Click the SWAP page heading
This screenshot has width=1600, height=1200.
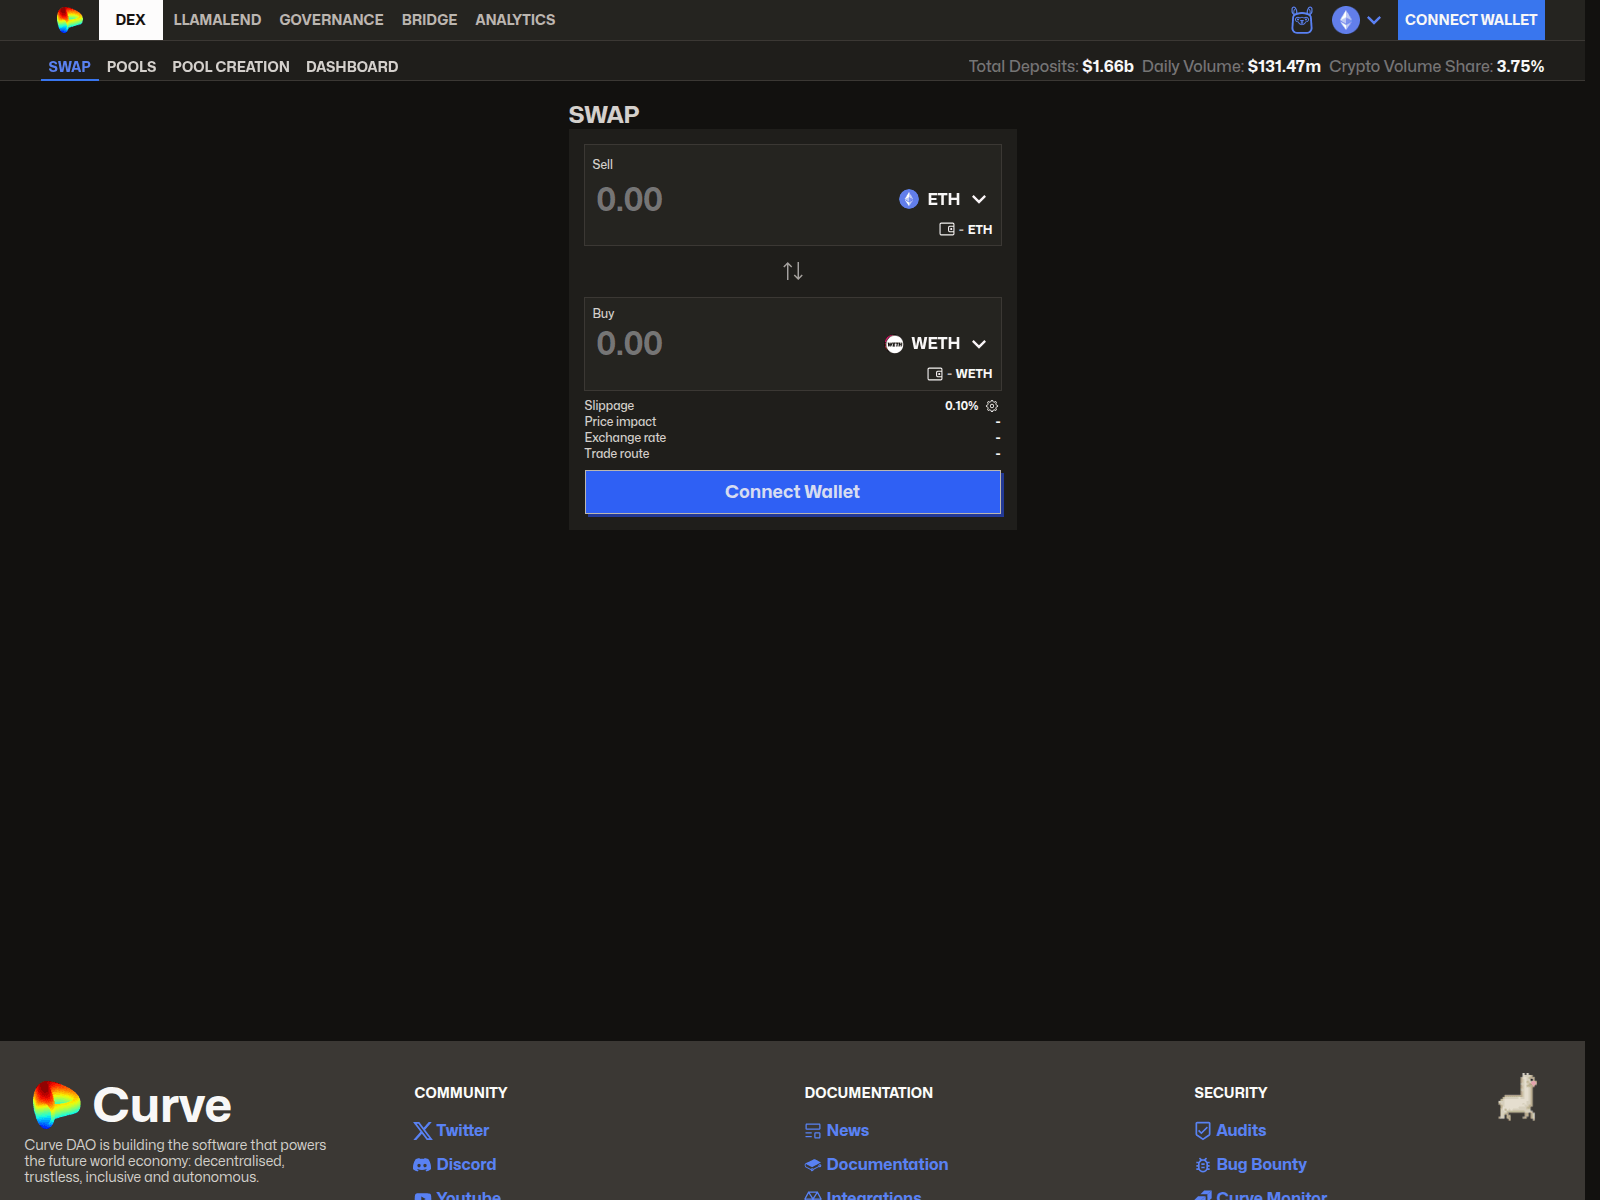[x=604, y=115]
